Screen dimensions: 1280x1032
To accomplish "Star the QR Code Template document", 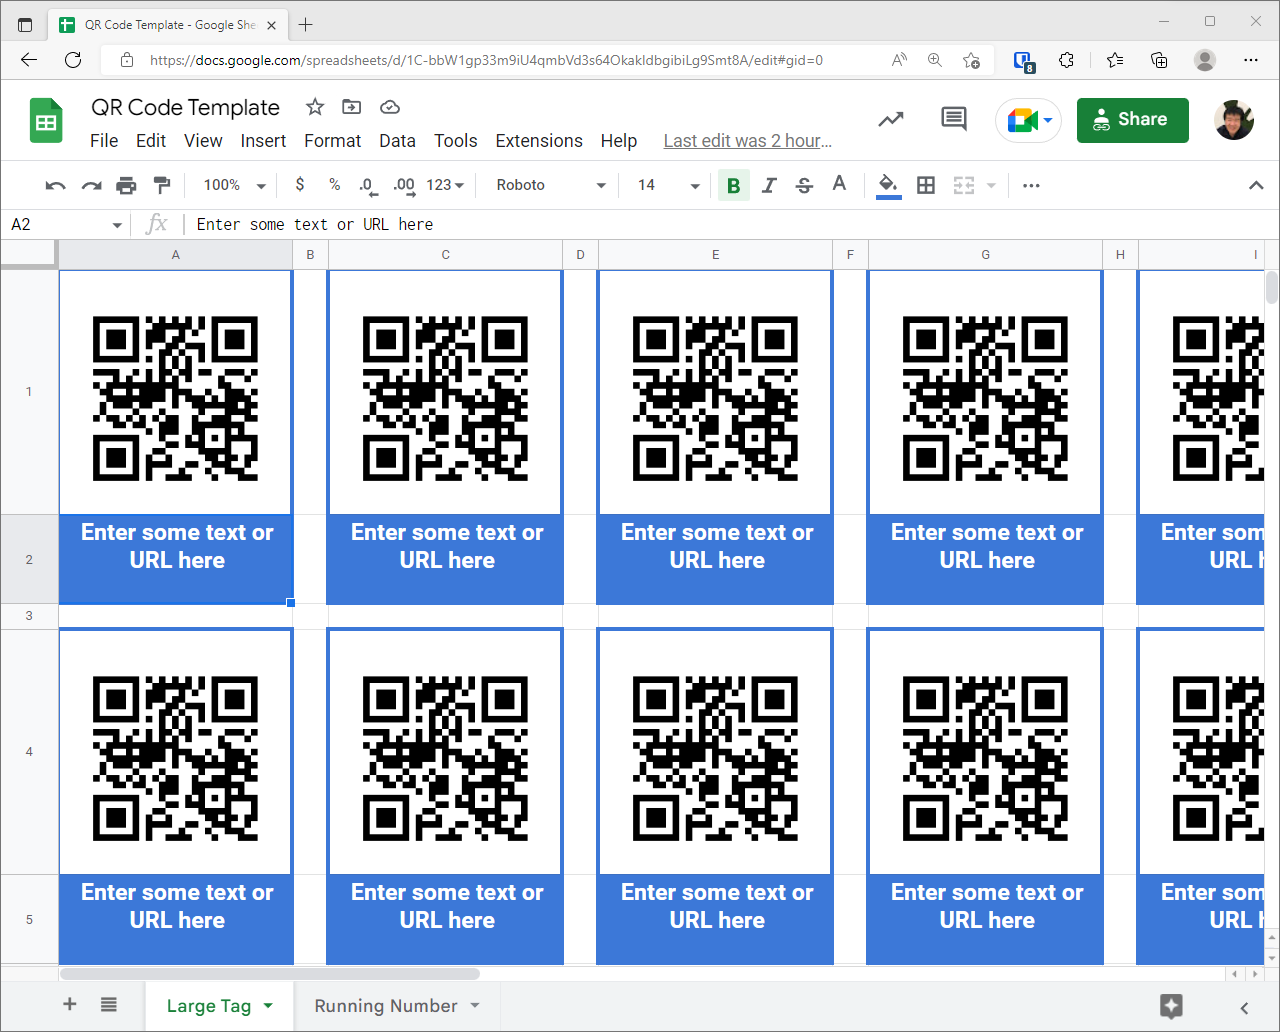I will click(x=315, y=107).
